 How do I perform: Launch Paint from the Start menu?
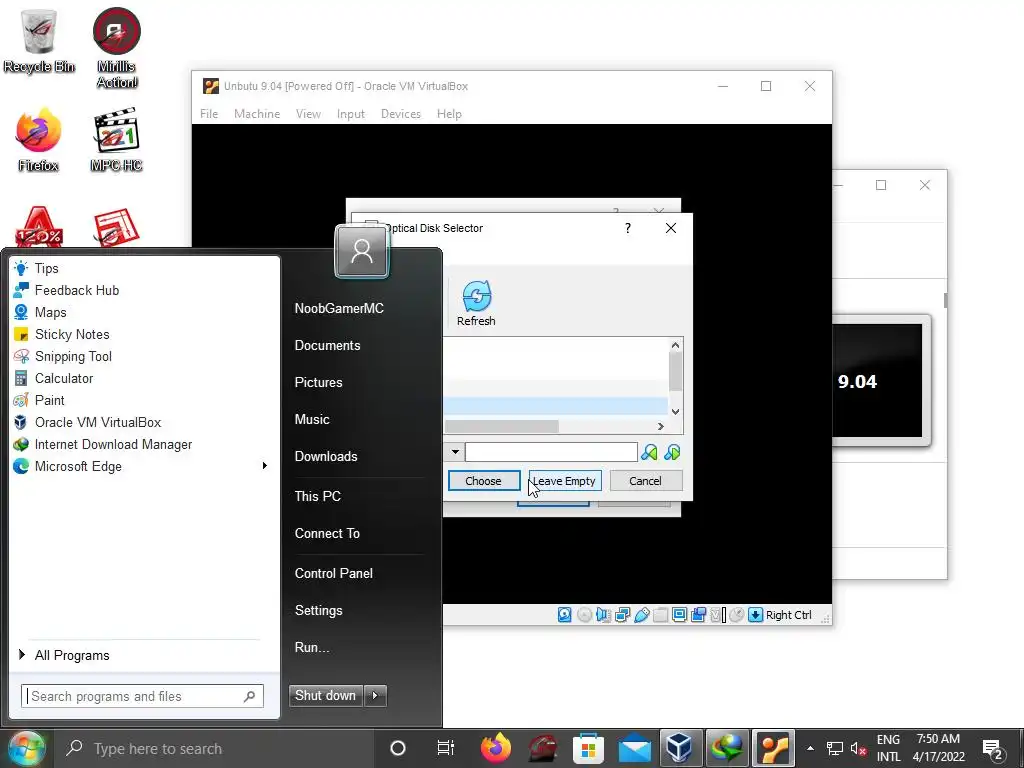(50, 400)
